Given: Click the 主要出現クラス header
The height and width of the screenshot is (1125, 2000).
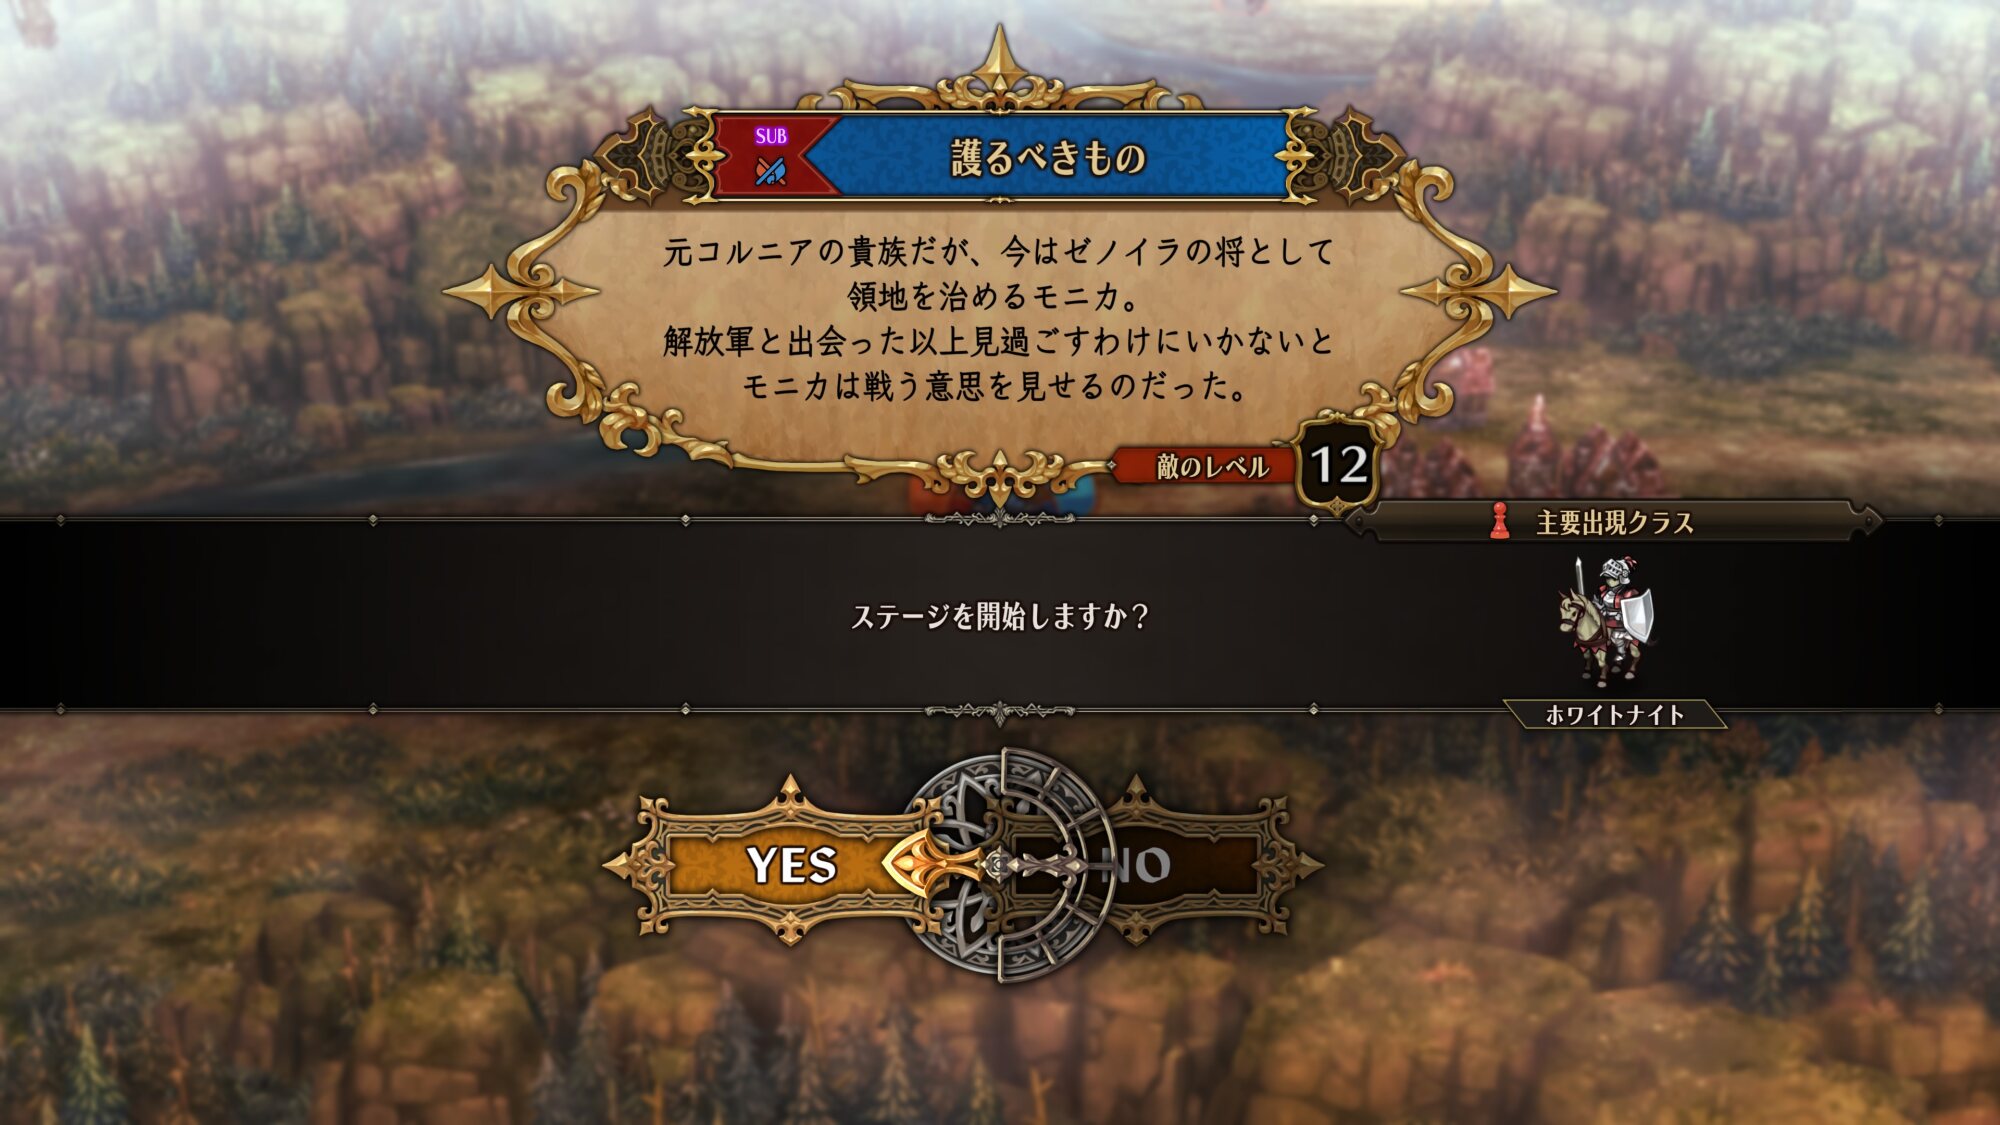Looking at the screenshot, I should [x=1615, y=522].
